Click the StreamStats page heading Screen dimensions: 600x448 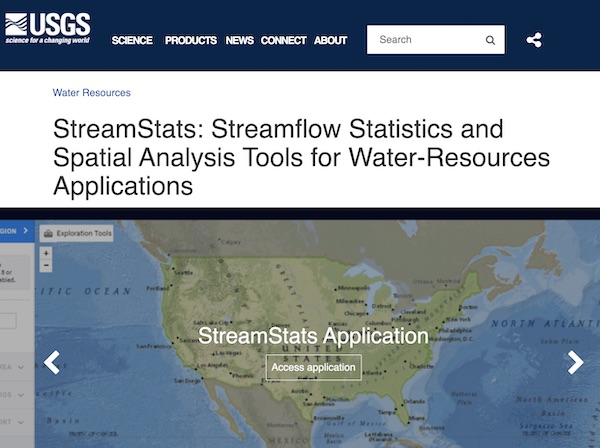[x=302, y=157]
